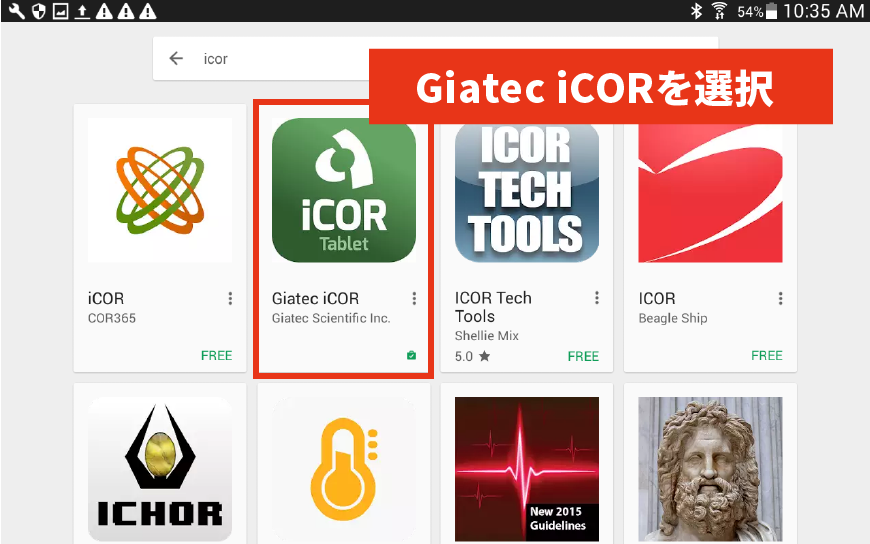Tap the upload notification icon in status bar

(x=82, y=11)
